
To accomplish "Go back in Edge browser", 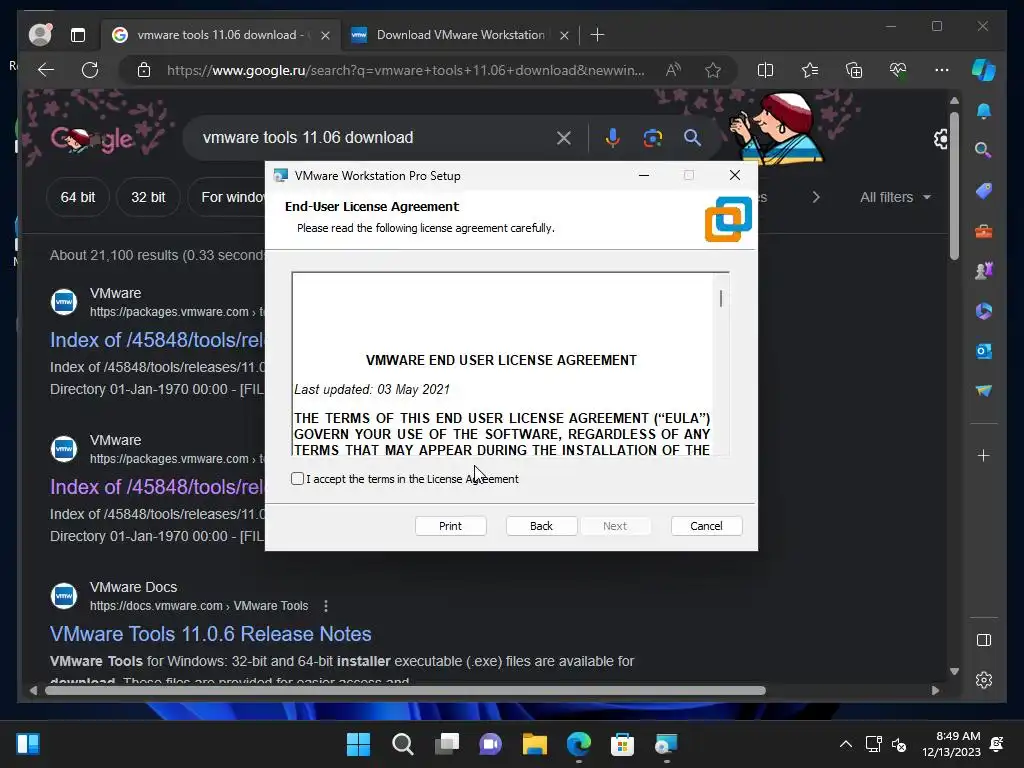I will [46, 70].
